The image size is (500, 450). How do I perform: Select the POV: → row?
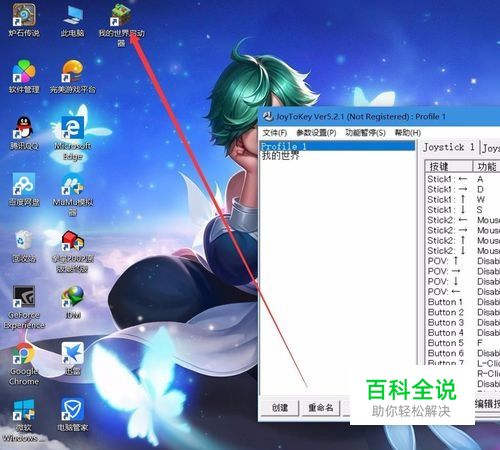(463, 271)
